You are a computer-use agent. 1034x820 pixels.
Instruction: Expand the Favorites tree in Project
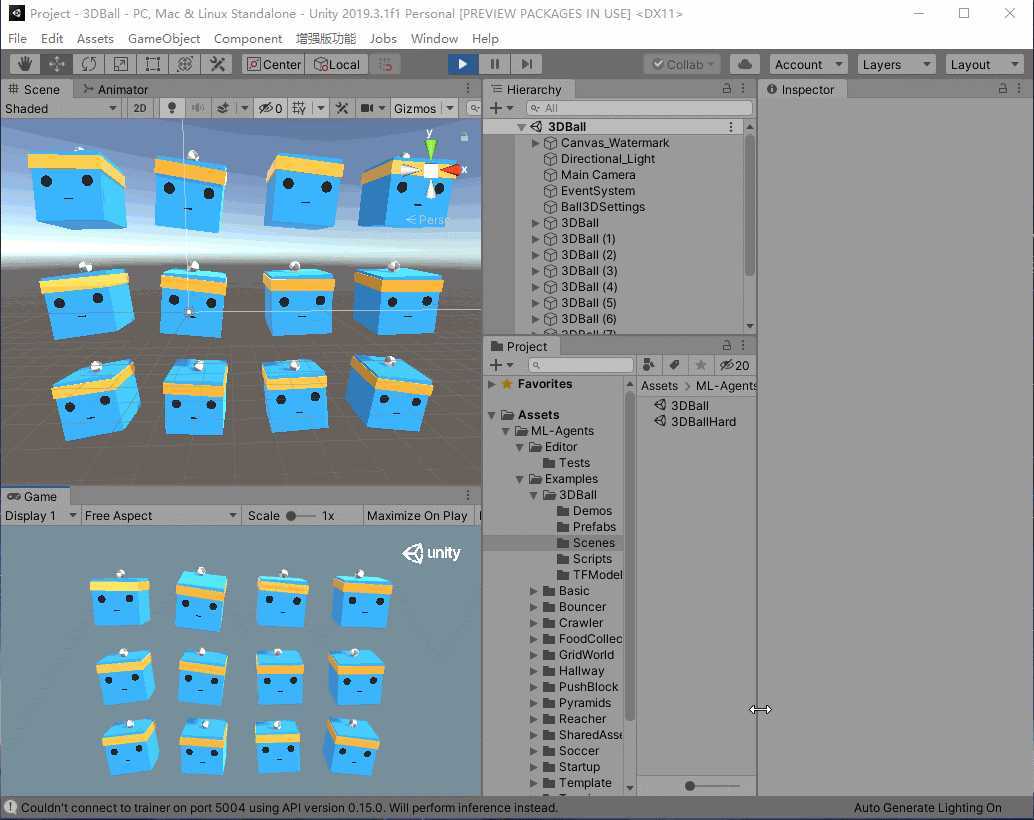(x=492, y=384)
